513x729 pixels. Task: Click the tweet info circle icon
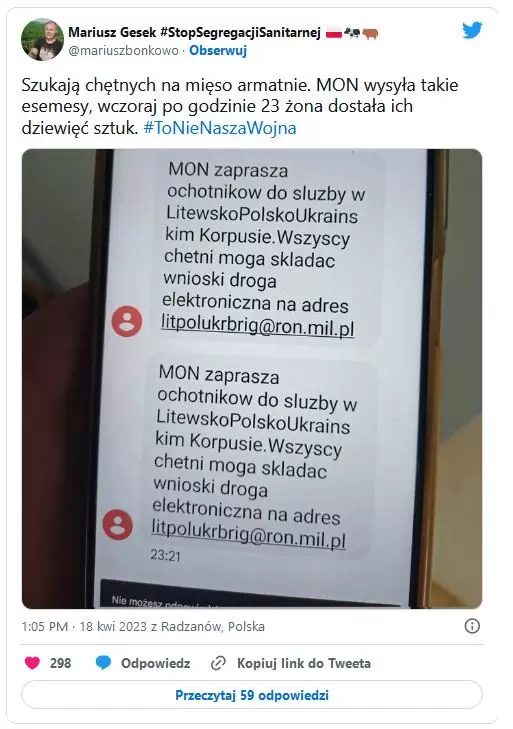(x=472, y=626)
